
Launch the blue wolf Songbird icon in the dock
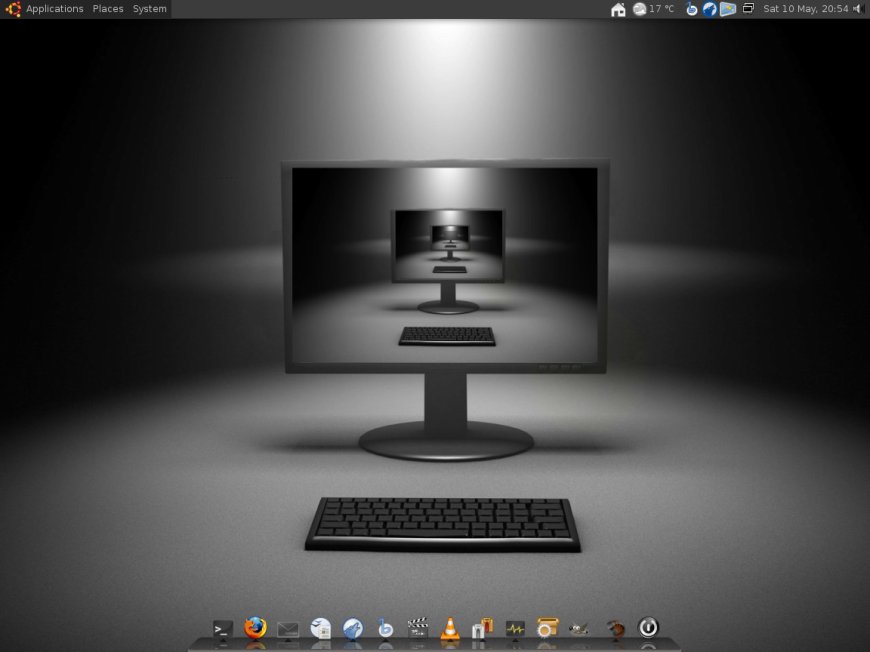point(352,628)
